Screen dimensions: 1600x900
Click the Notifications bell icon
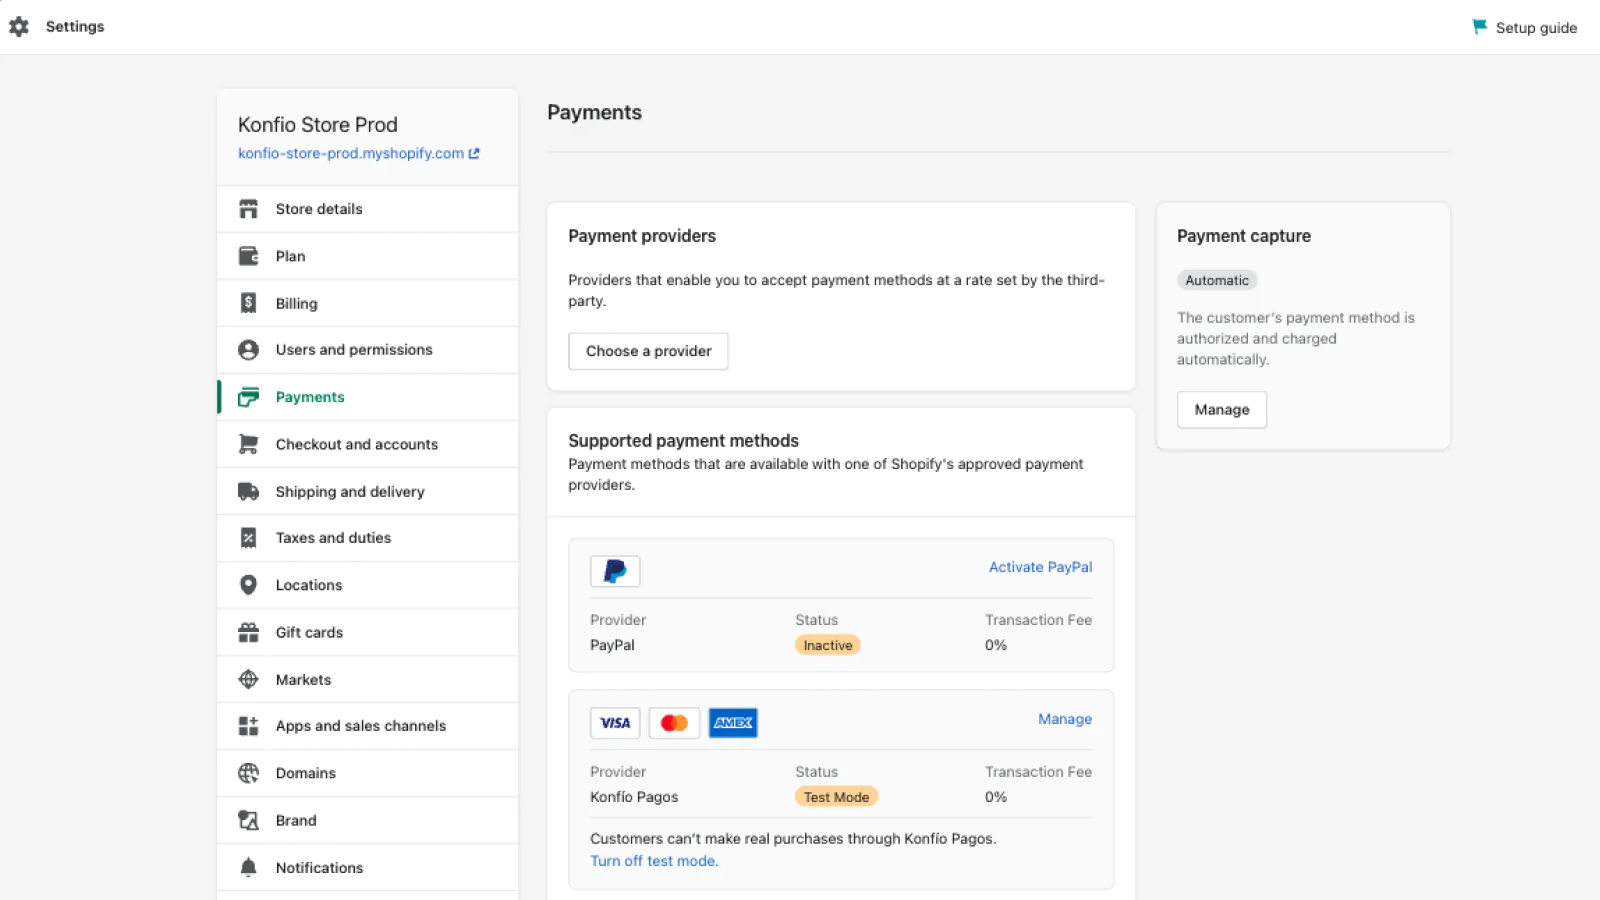click(x=248, y=867)
